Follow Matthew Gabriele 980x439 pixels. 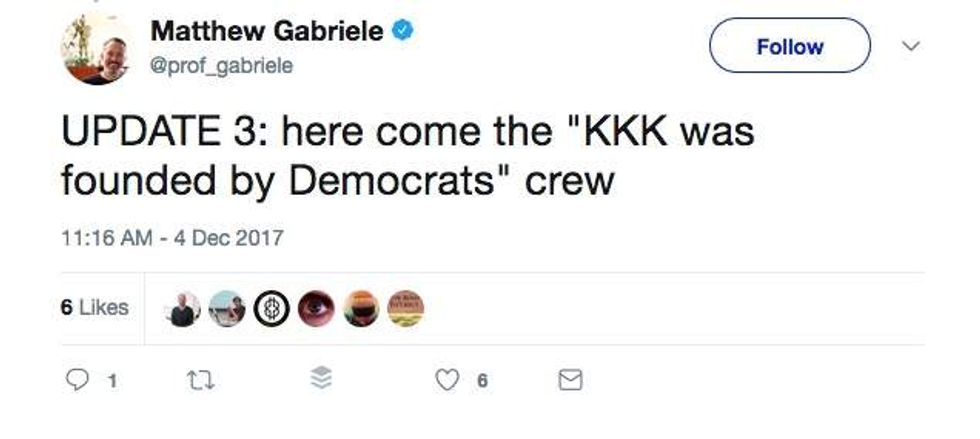[790, 46]
